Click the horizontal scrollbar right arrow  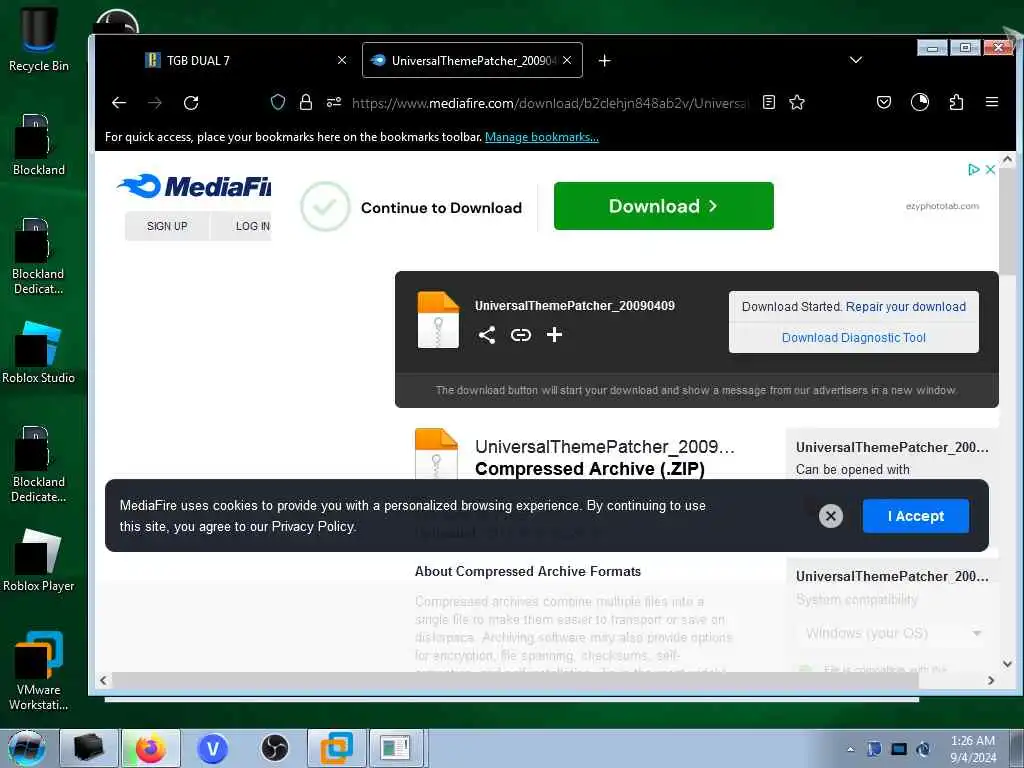[991, 680]
